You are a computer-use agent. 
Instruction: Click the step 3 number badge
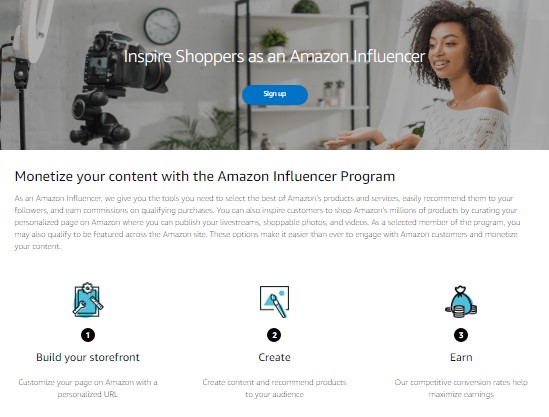pos(461,335)
